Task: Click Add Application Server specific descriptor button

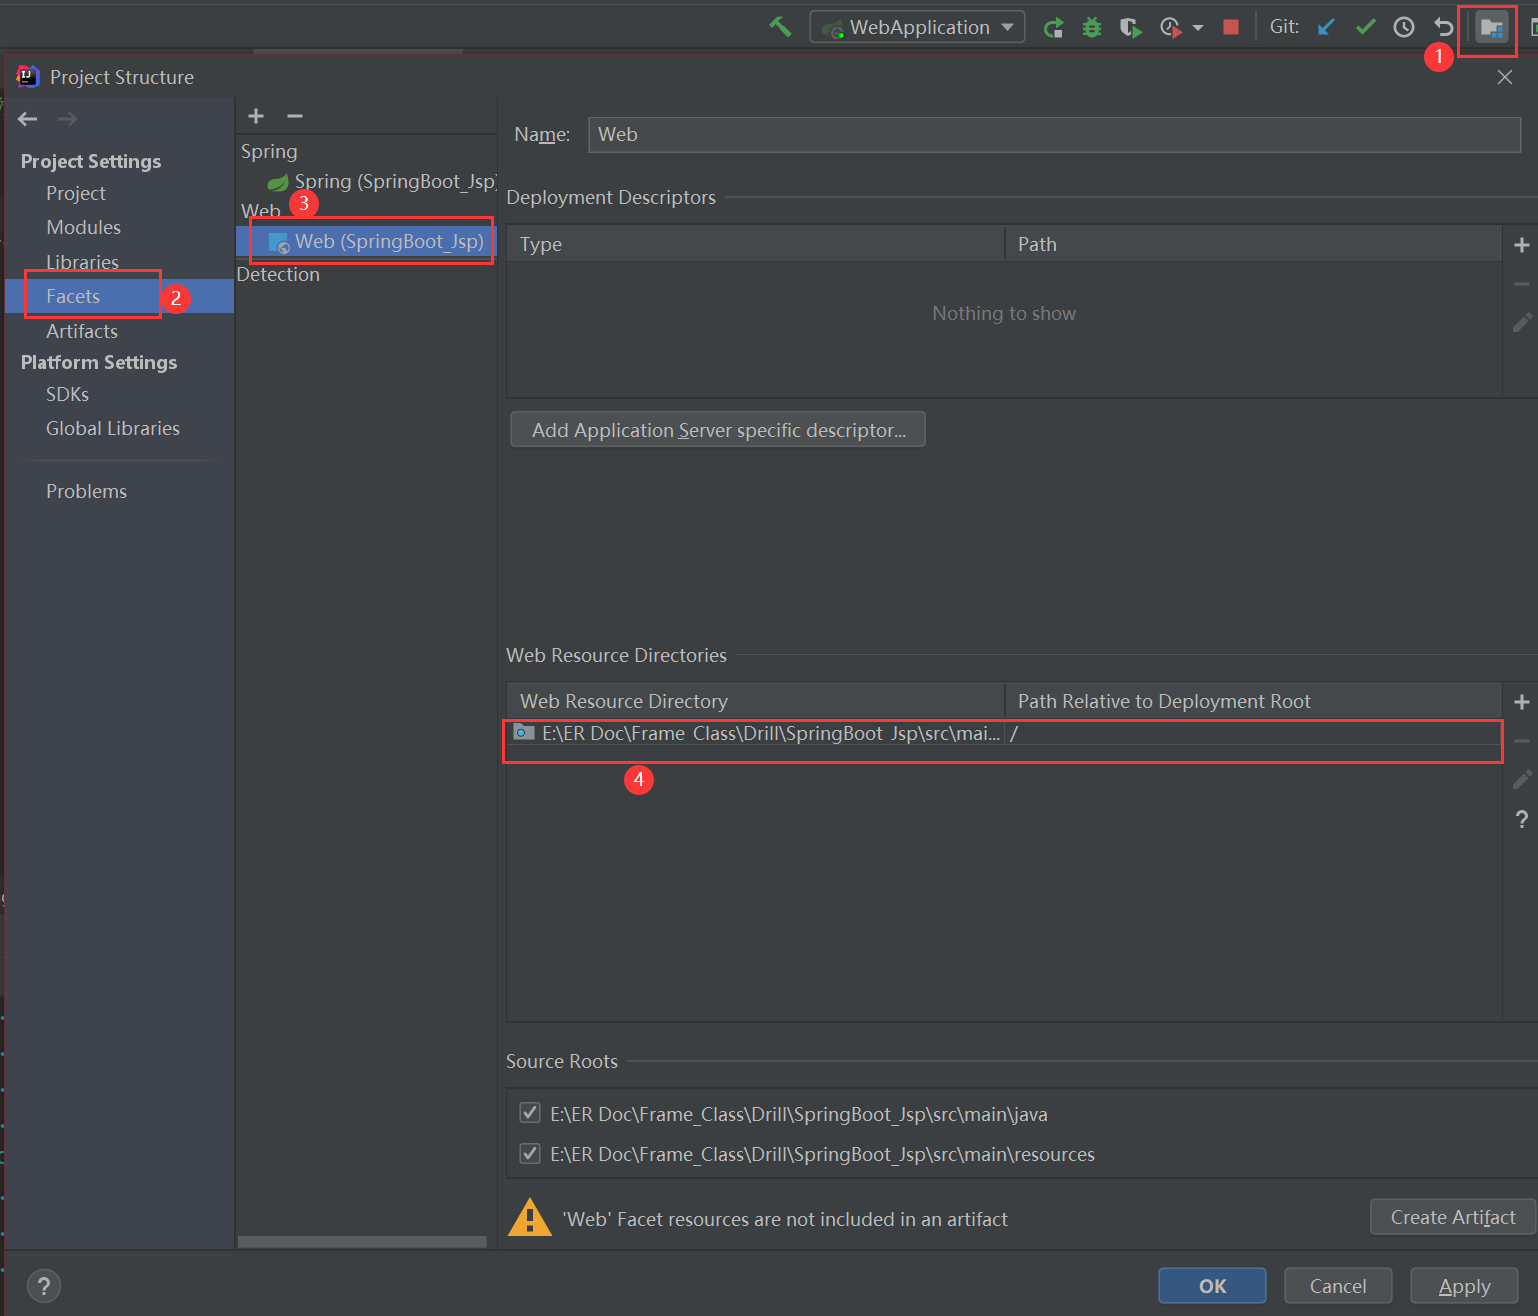Action: pos(718,430)
